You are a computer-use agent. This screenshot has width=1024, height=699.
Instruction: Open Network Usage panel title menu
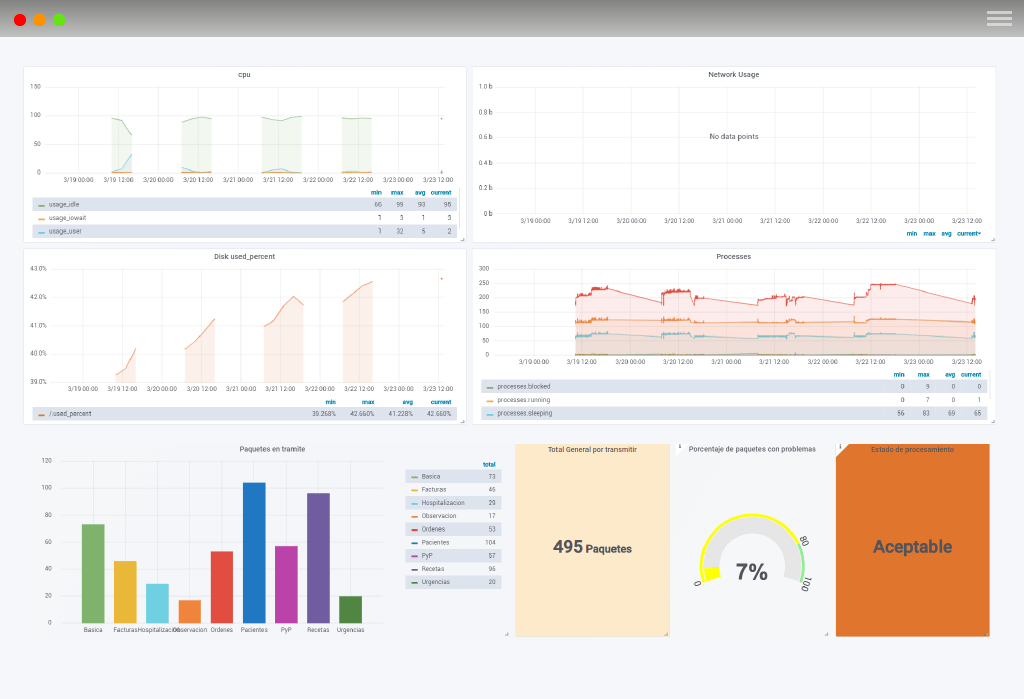click(733, 75)
